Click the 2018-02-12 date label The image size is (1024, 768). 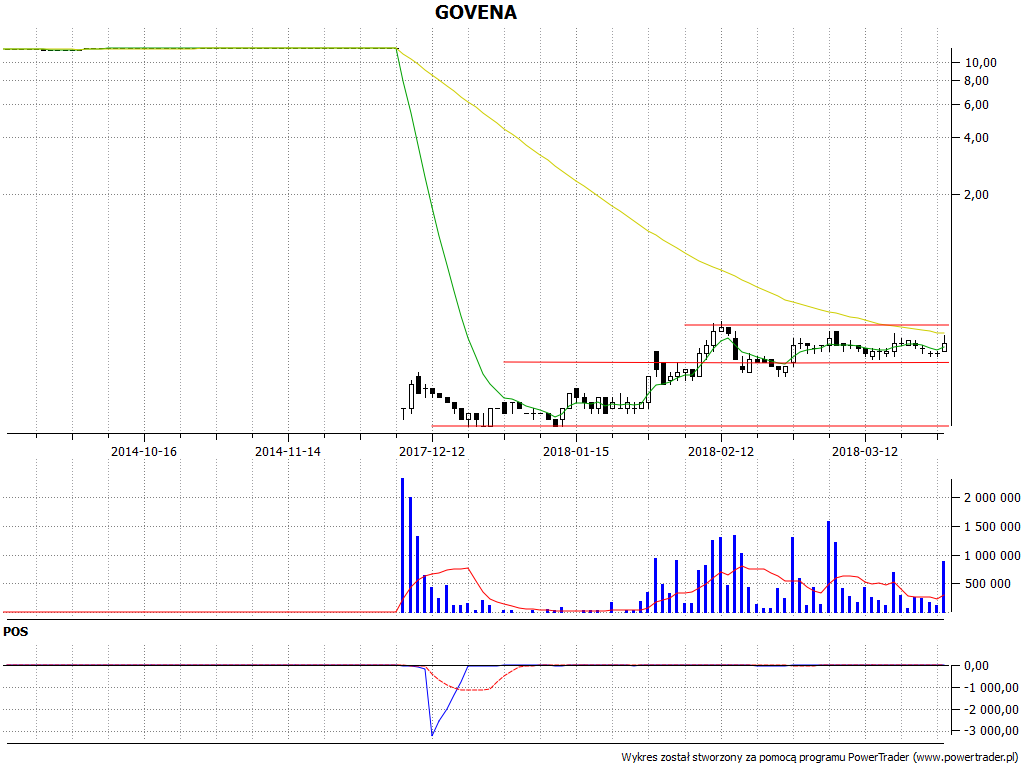(720, 452)
